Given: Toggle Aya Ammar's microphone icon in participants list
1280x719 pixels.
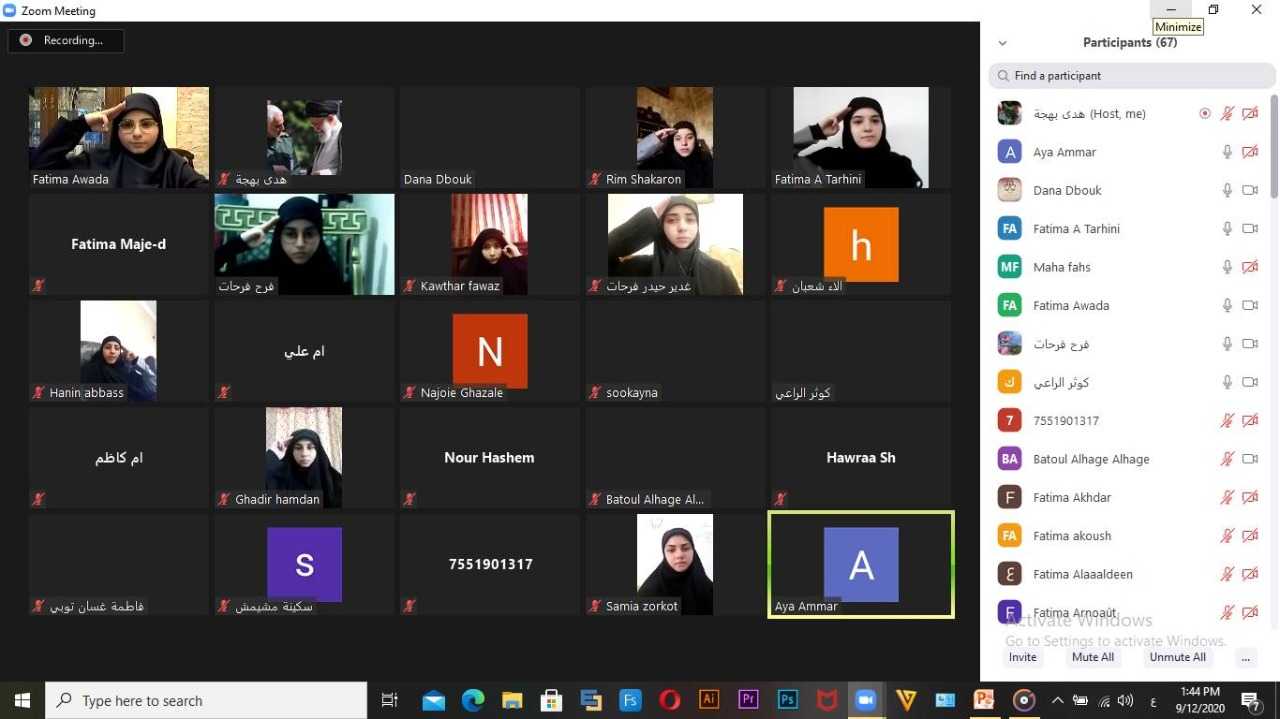Looking at the screenshot, I should click(1227, 152).
